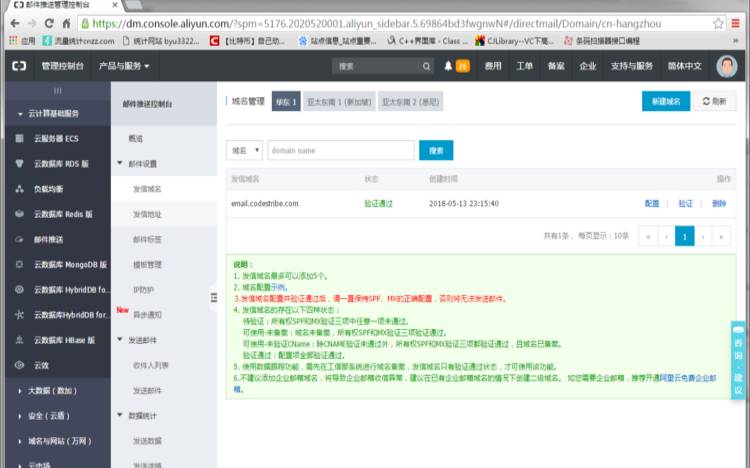Click 删除 link for email.codestribe.com

719,203
